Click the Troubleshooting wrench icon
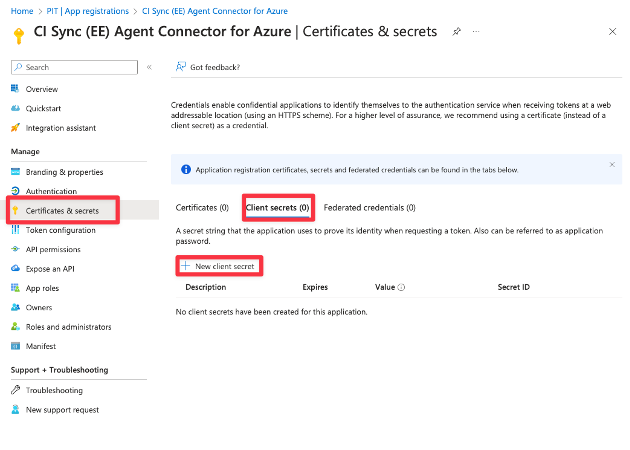 tap(15, 390)
